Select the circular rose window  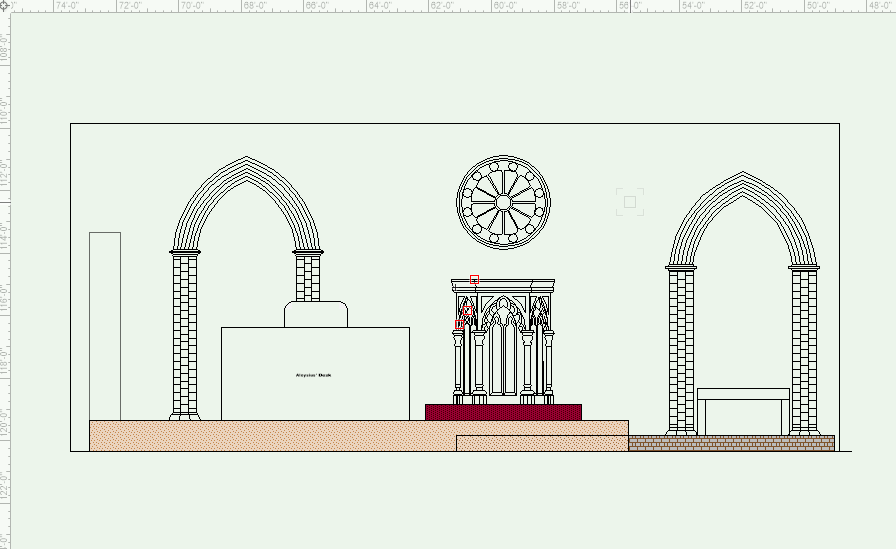[x=503, y=202]
